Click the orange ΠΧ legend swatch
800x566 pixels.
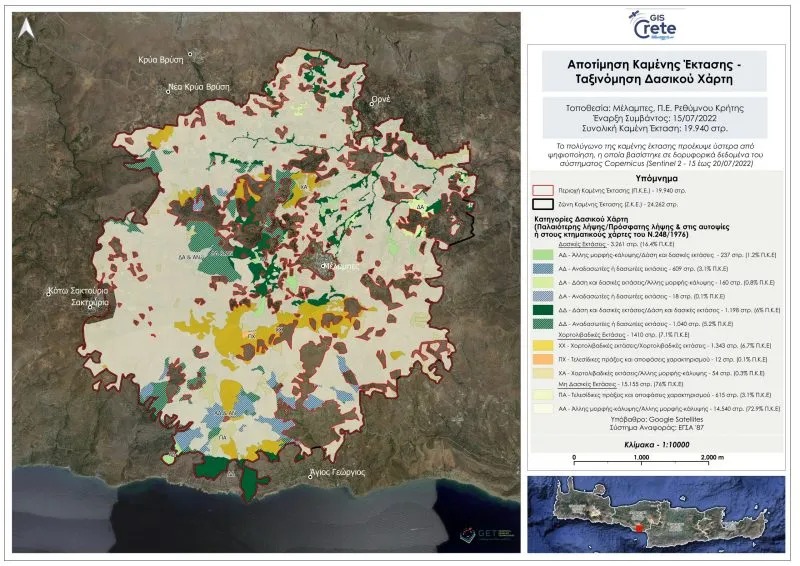click(542, 359)
